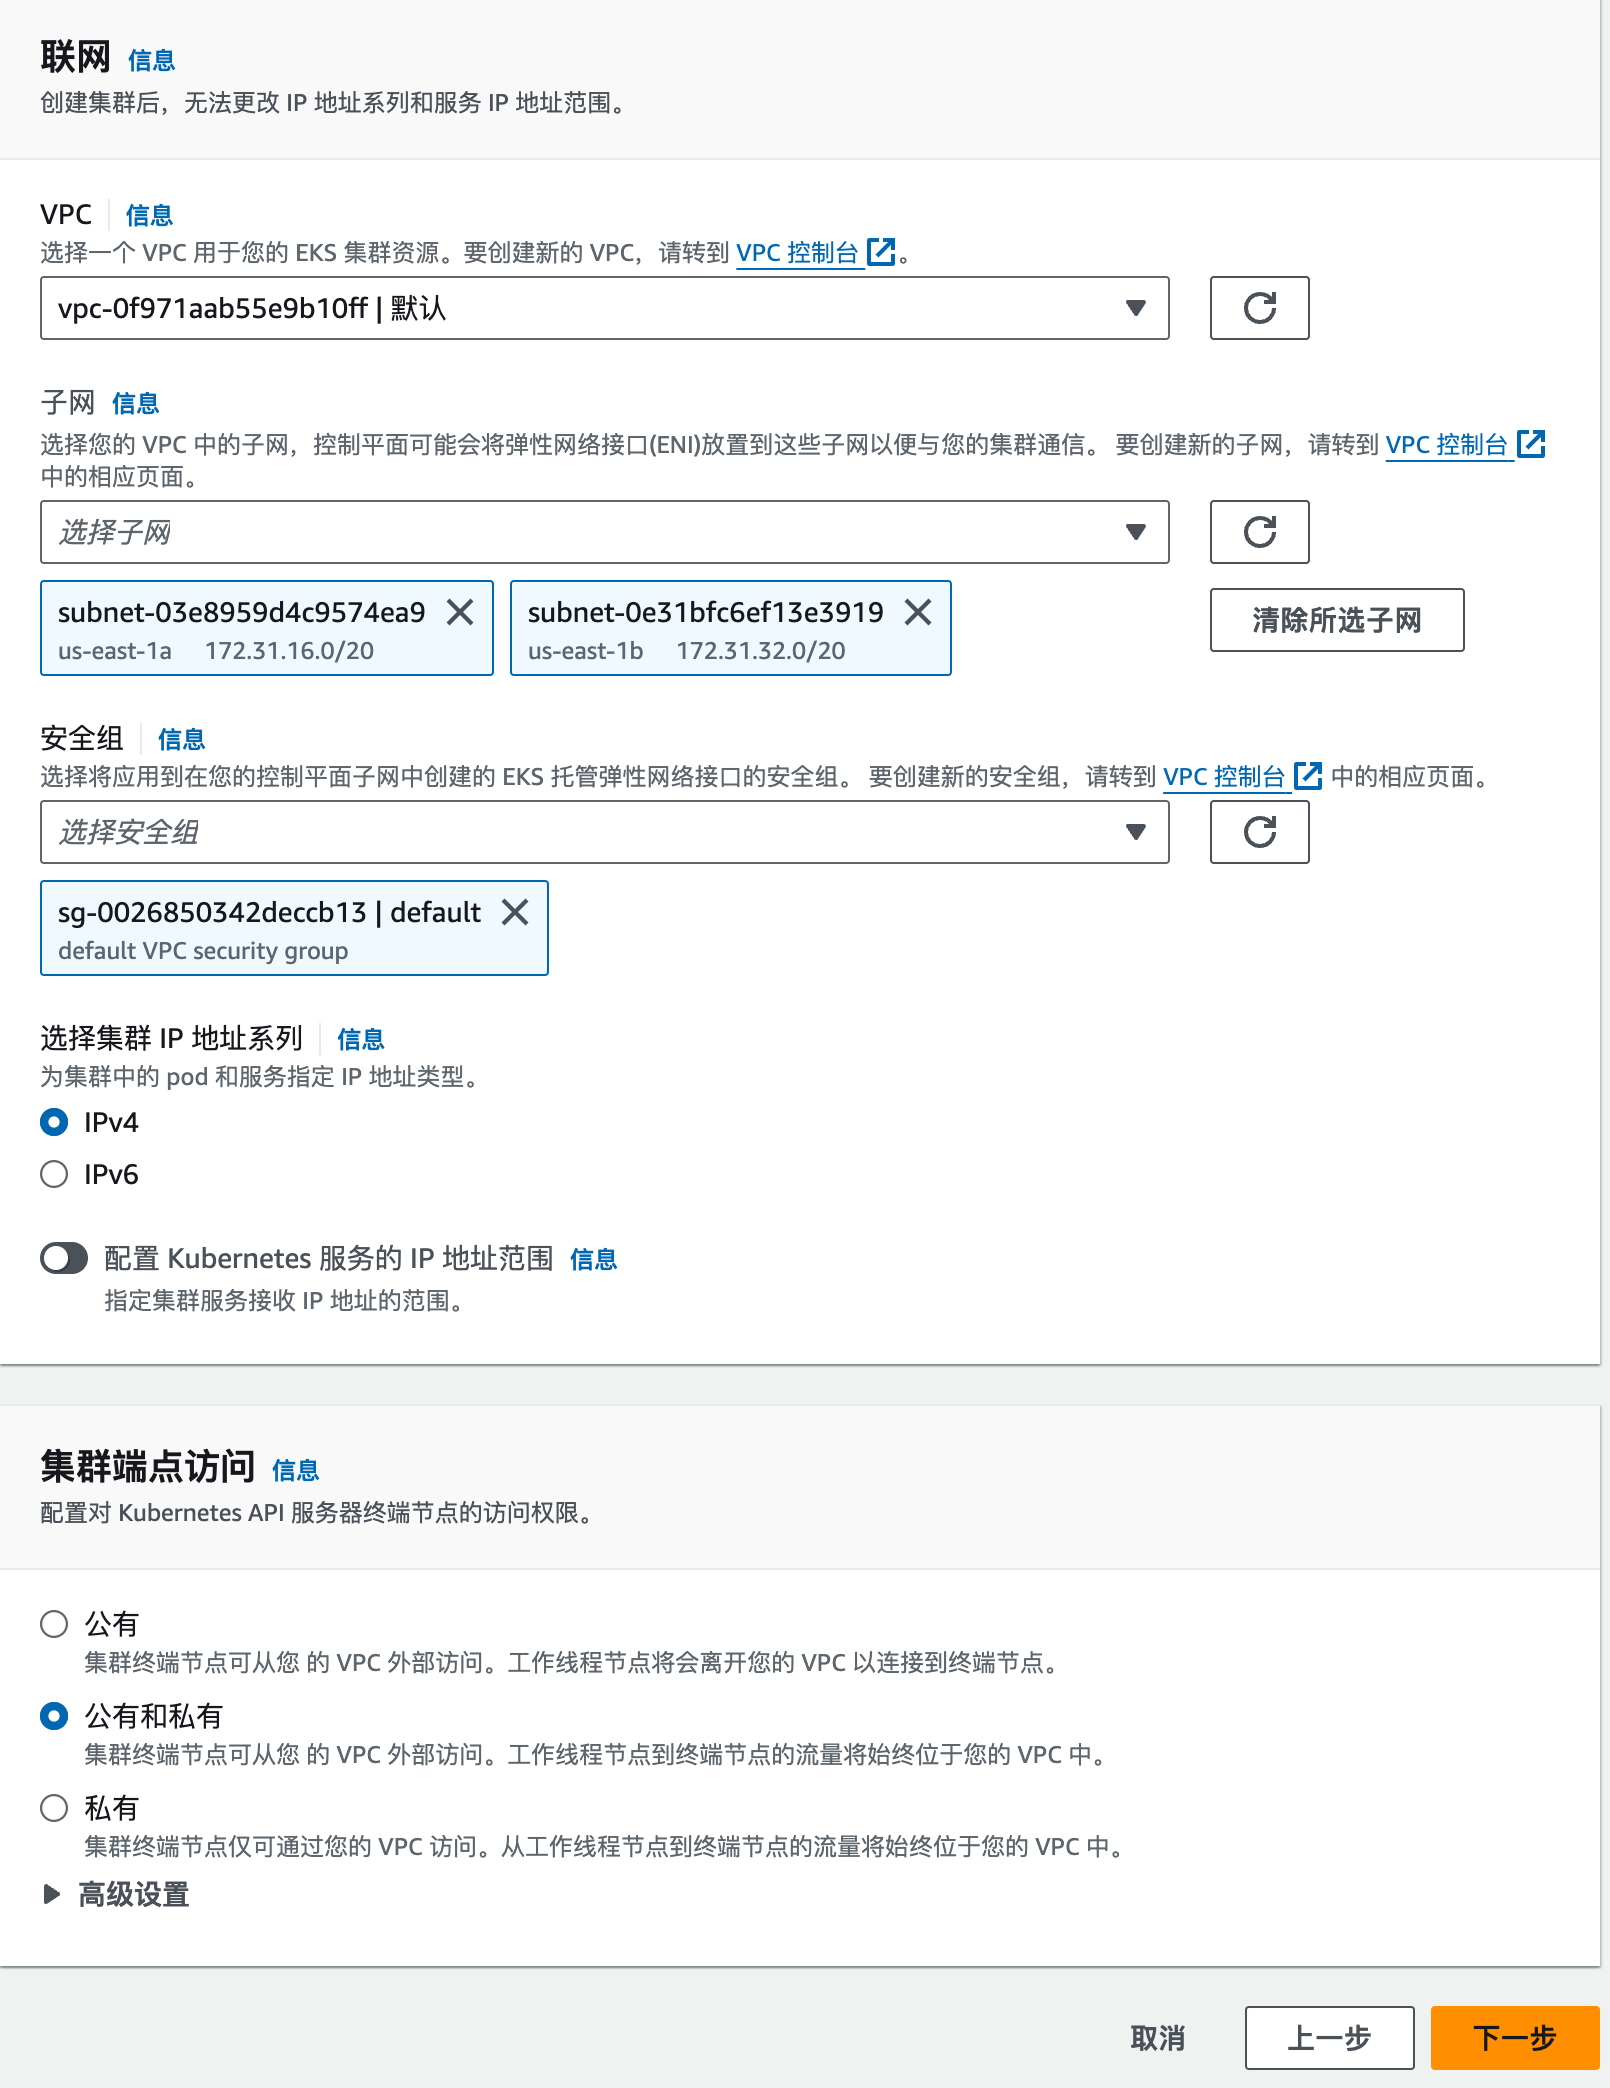Choose 公有 endpoint access option
This screenshot has width=1610, height=2088.
[x=54, y=1624]
